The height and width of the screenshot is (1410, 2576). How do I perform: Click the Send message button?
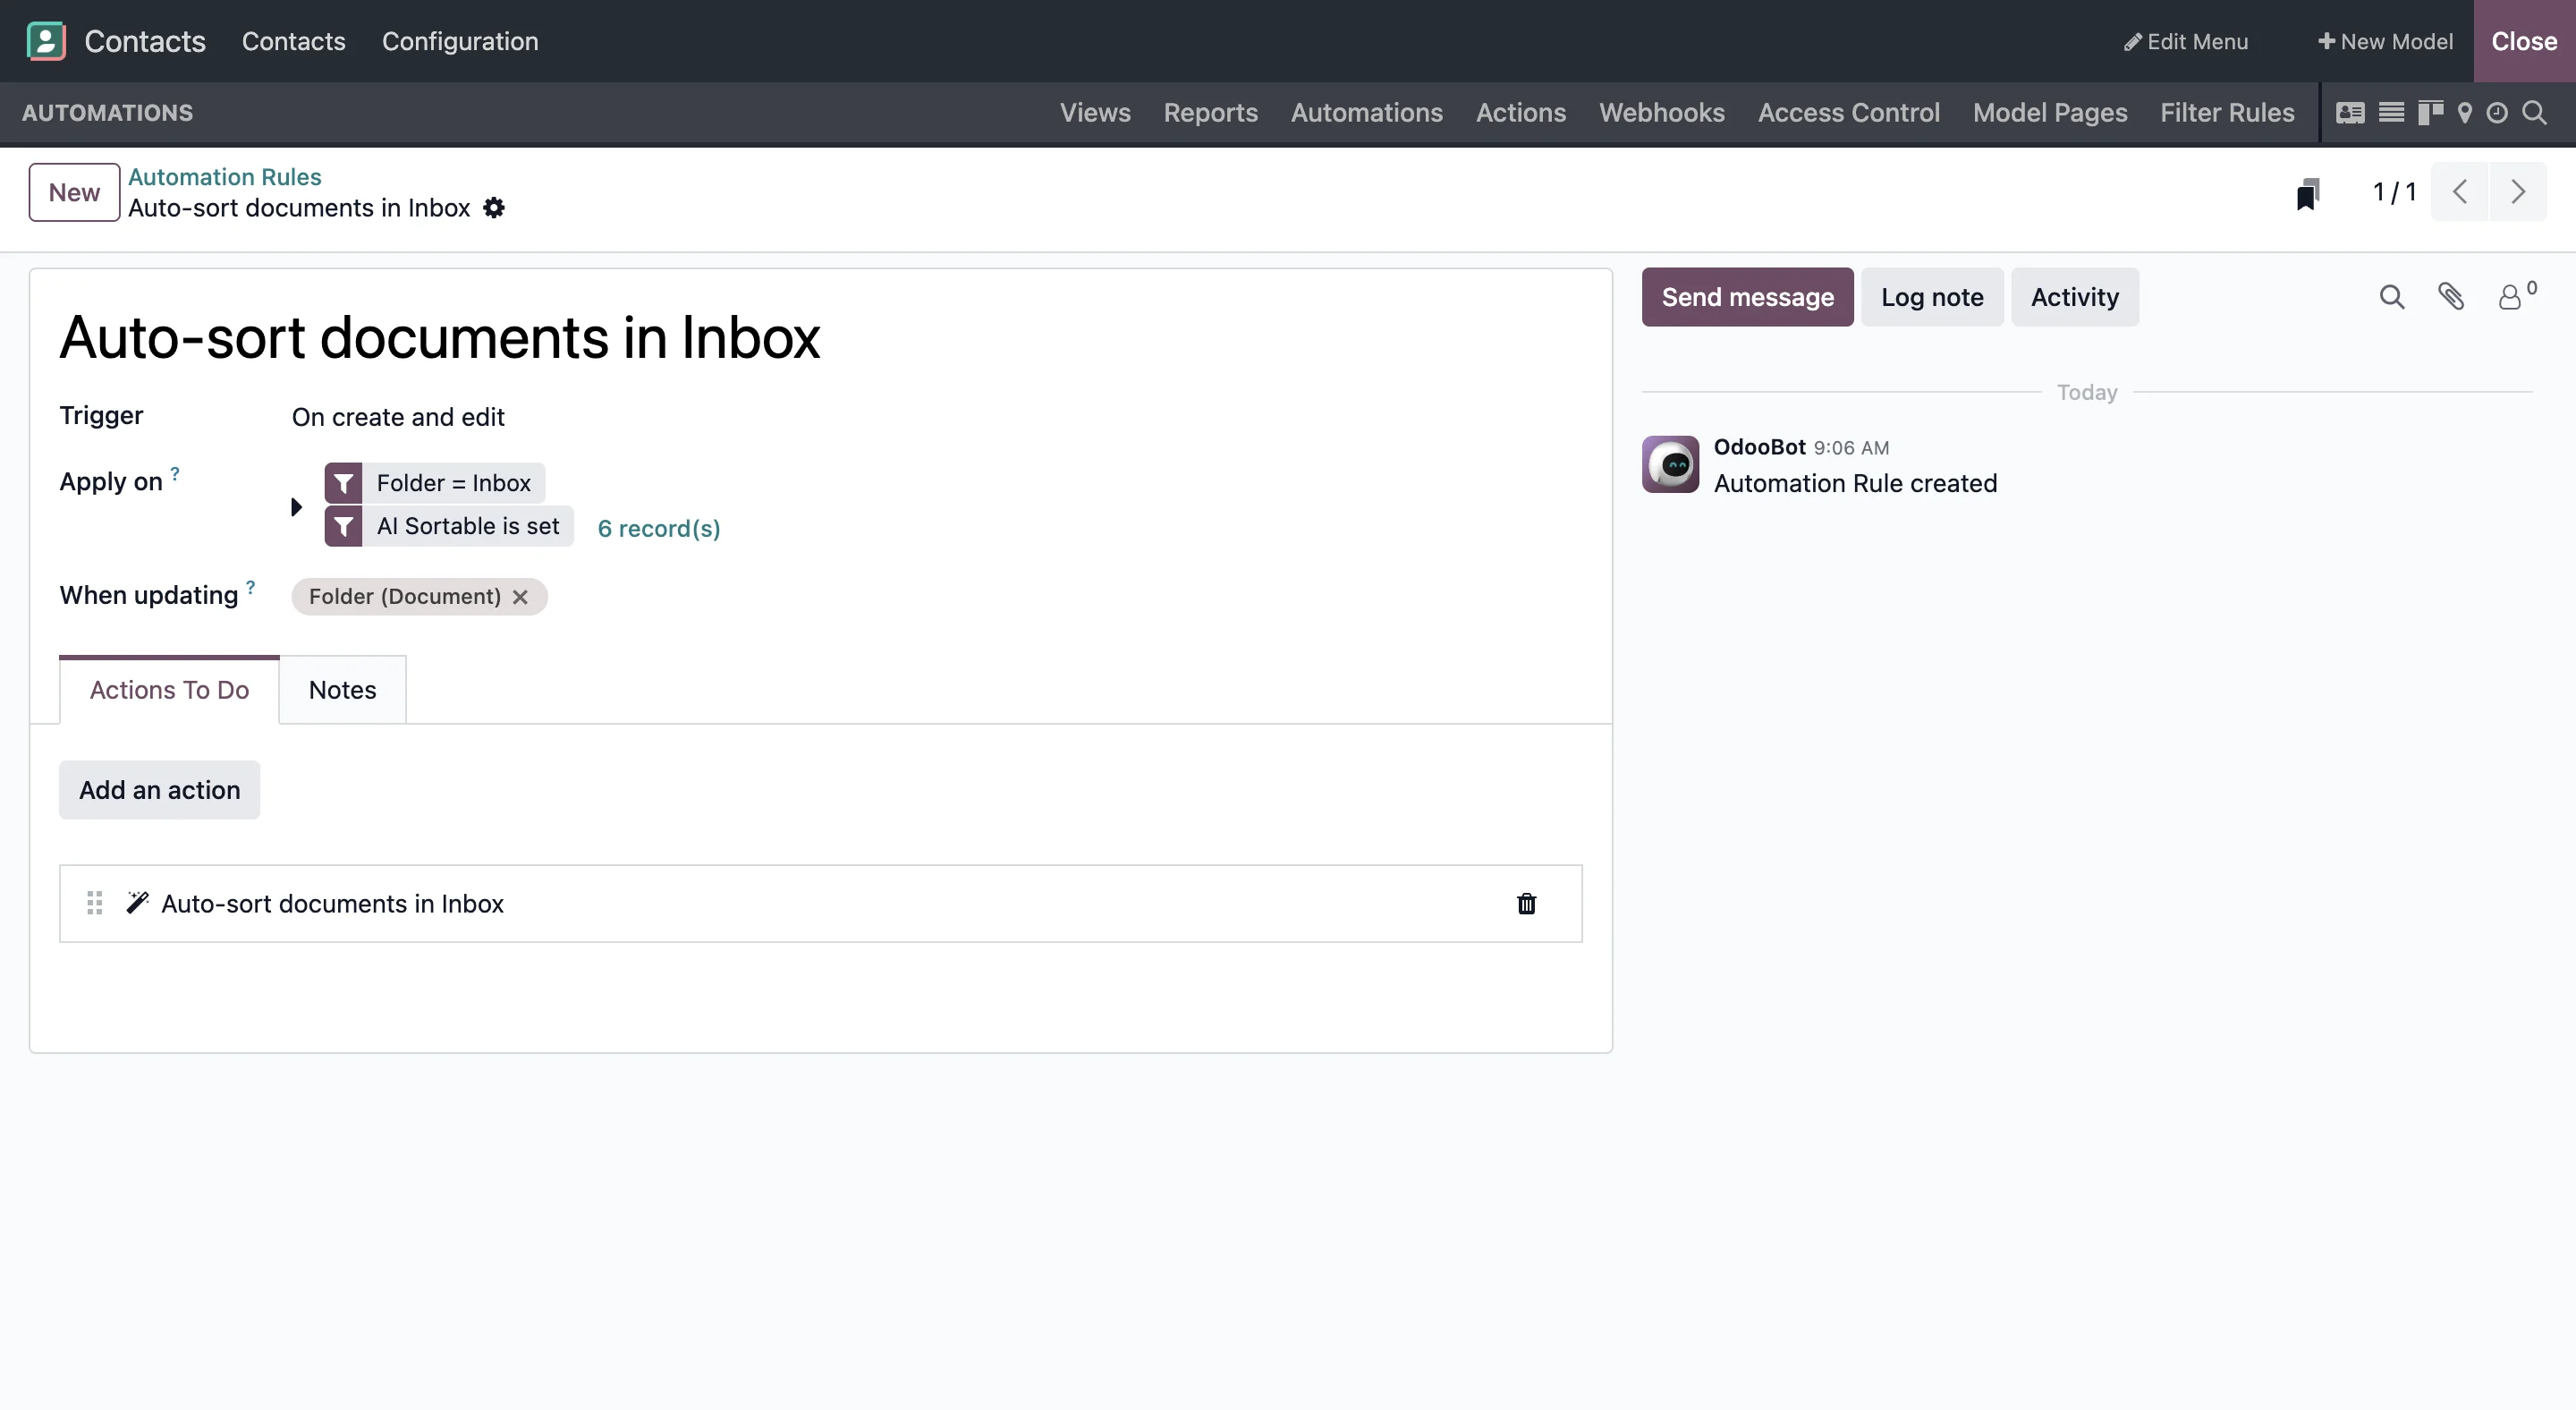point(1747,297)
